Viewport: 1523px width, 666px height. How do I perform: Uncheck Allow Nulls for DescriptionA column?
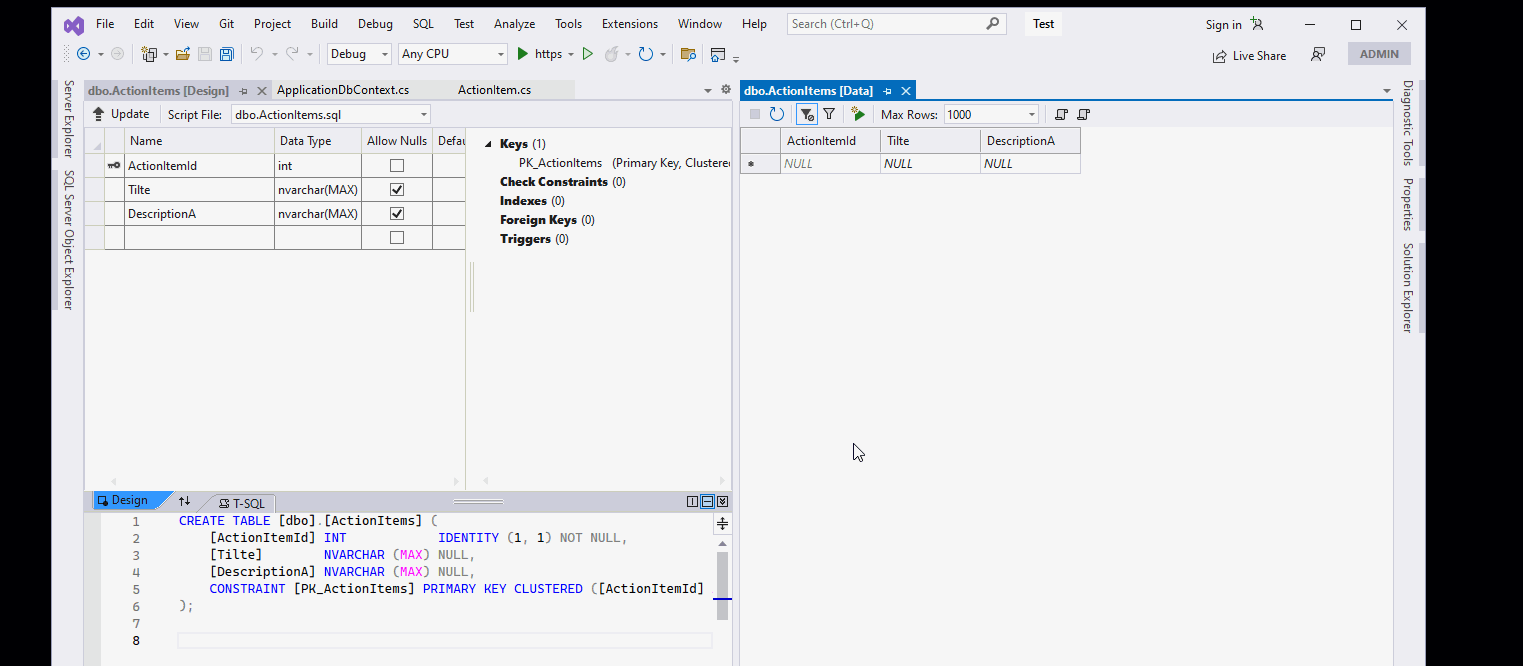pyautogui.click(x=397, y=213)
